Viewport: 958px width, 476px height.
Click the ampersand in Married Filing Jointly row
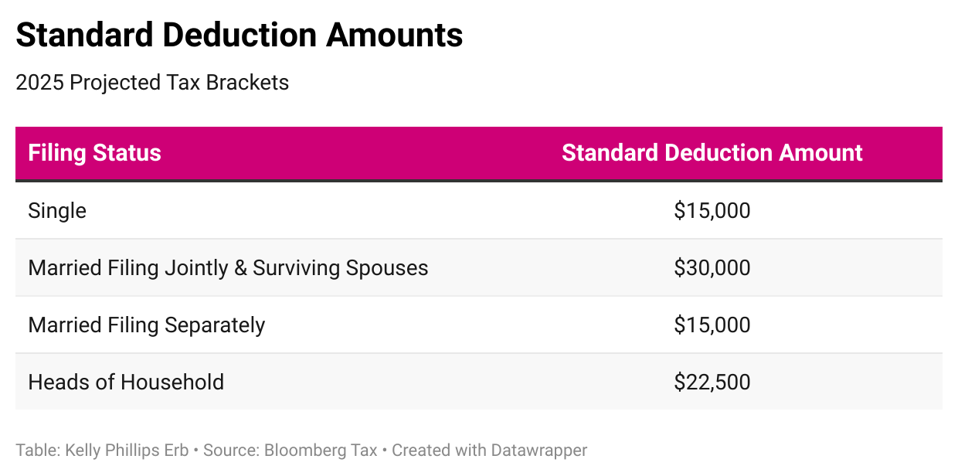pyautogui.click(x=238, y=268)
